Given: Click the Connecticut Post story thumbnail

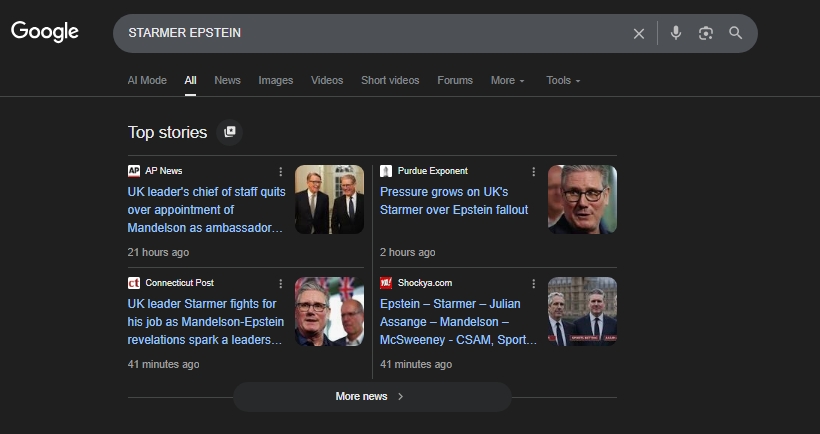Looking at the screenshot, I should [x=329, y=312].
